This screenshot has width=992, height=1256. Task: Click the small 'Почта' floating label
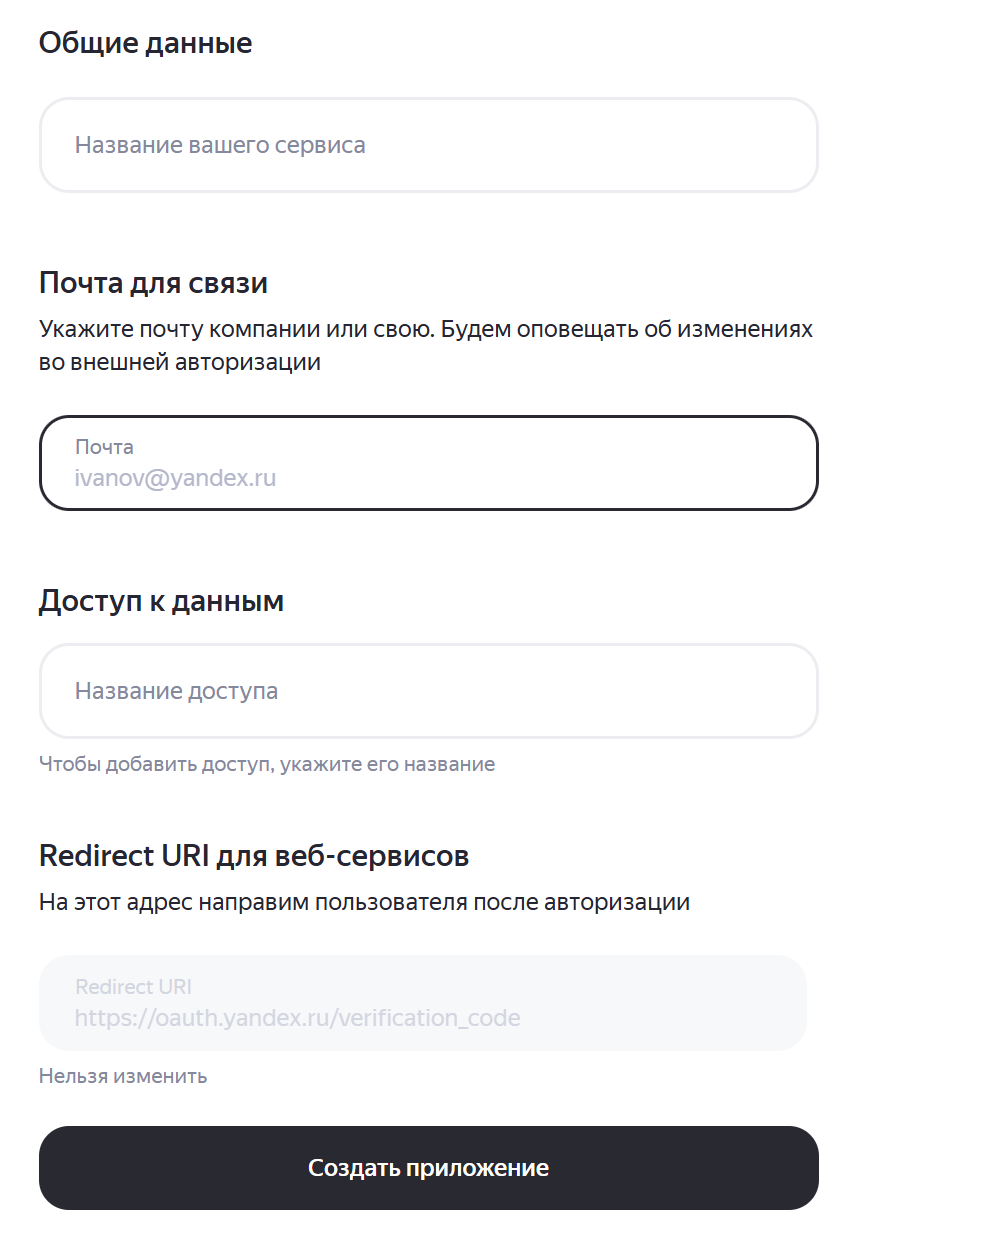coord(104,447)
